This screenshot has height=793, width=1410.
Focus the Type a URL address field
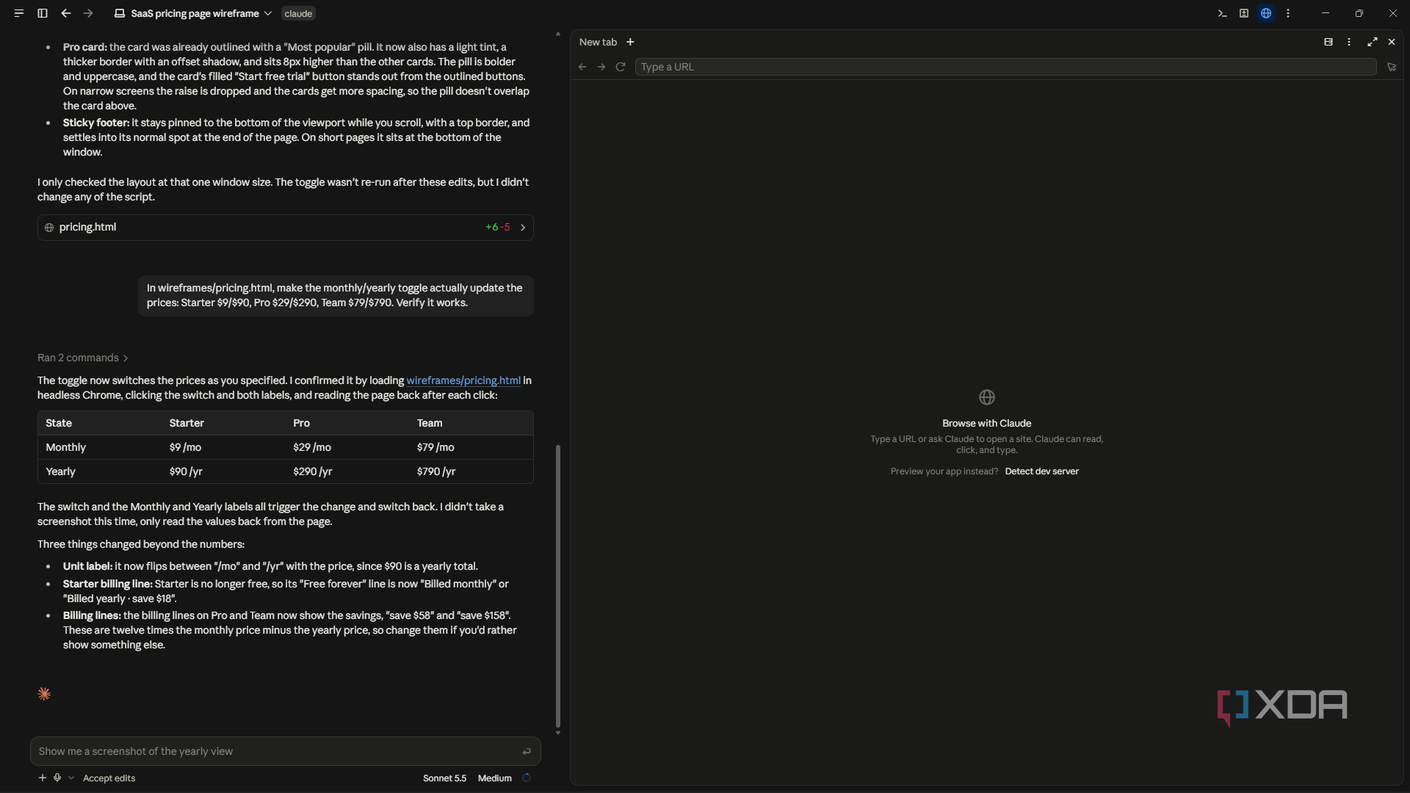(1005, 67)
